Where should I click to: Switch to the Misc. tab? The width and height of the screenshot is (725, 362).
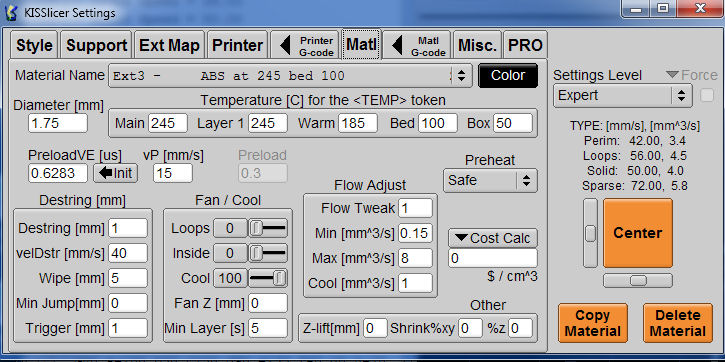pyautogui.click(x=477, y=45)
